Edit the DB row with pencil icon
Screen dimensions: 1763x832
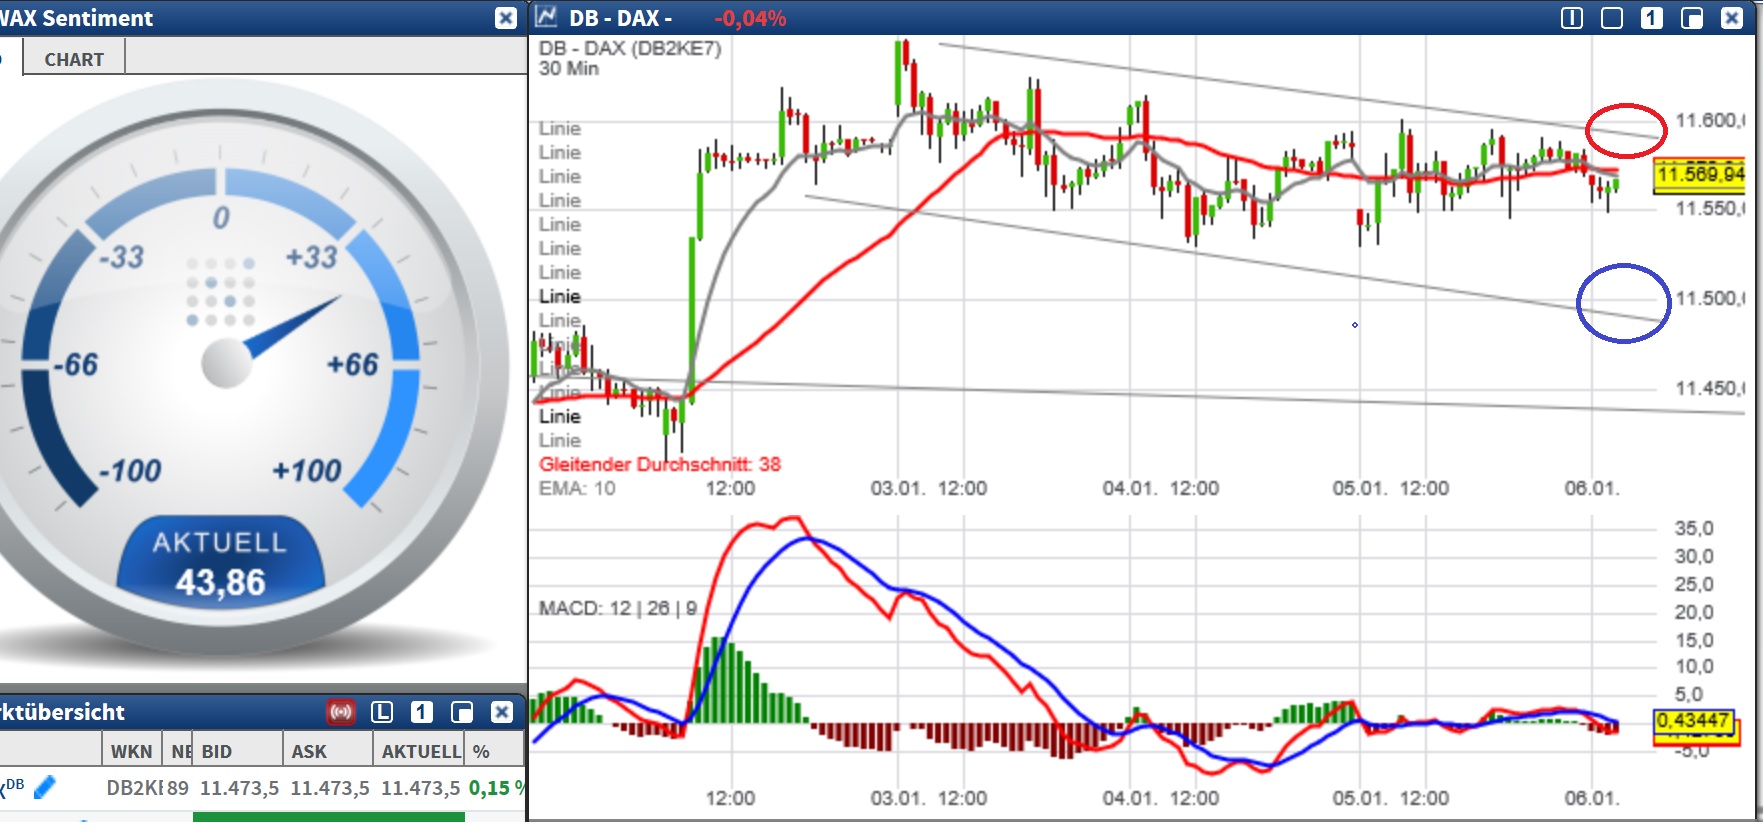45,788
